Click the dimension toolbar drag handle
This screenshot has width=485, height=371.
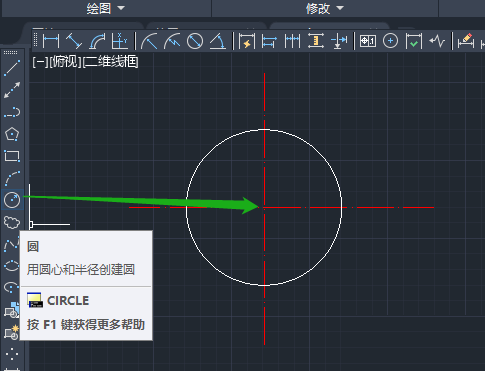pos(36,41)
